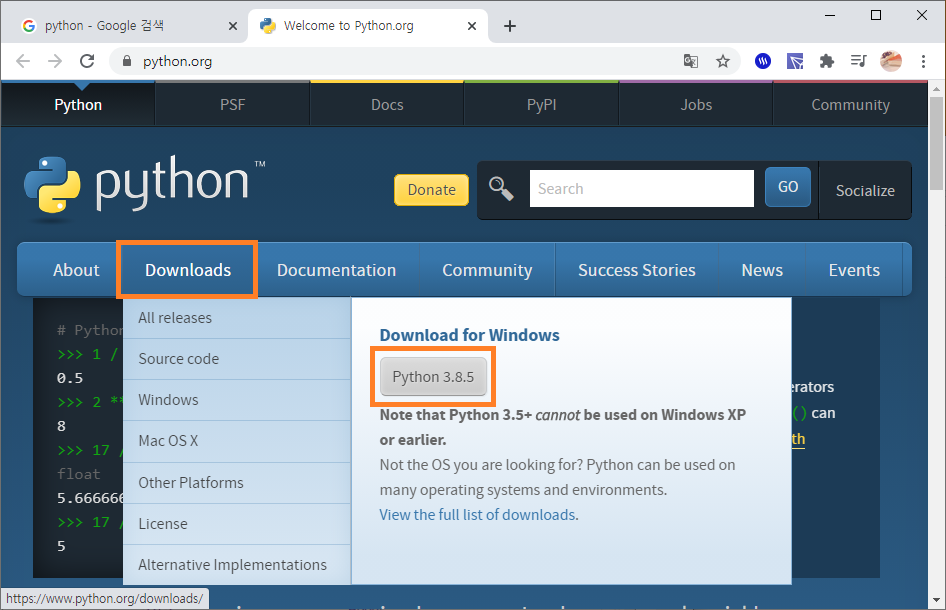
Task: Select Alternative Implementations submenu entry
Action: coord(236,565)
